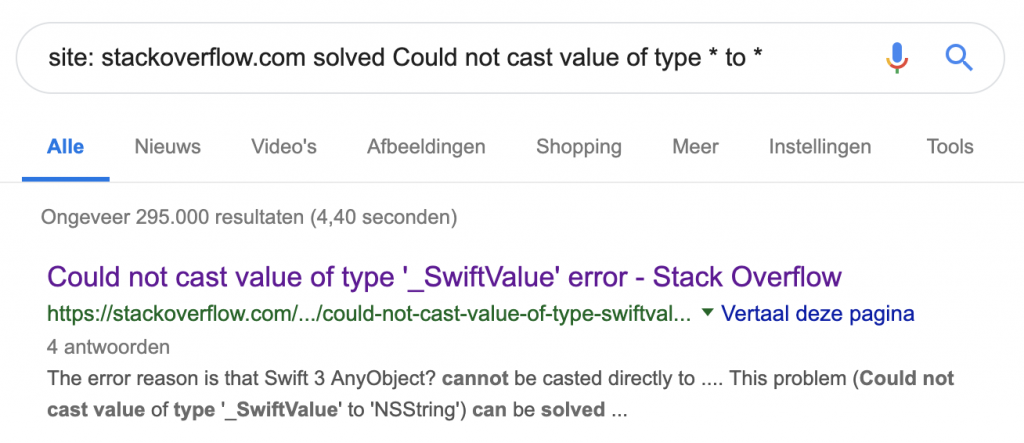Open the Instellingen menu
This screenshot has width=1024, height=443.
point(820,147)
